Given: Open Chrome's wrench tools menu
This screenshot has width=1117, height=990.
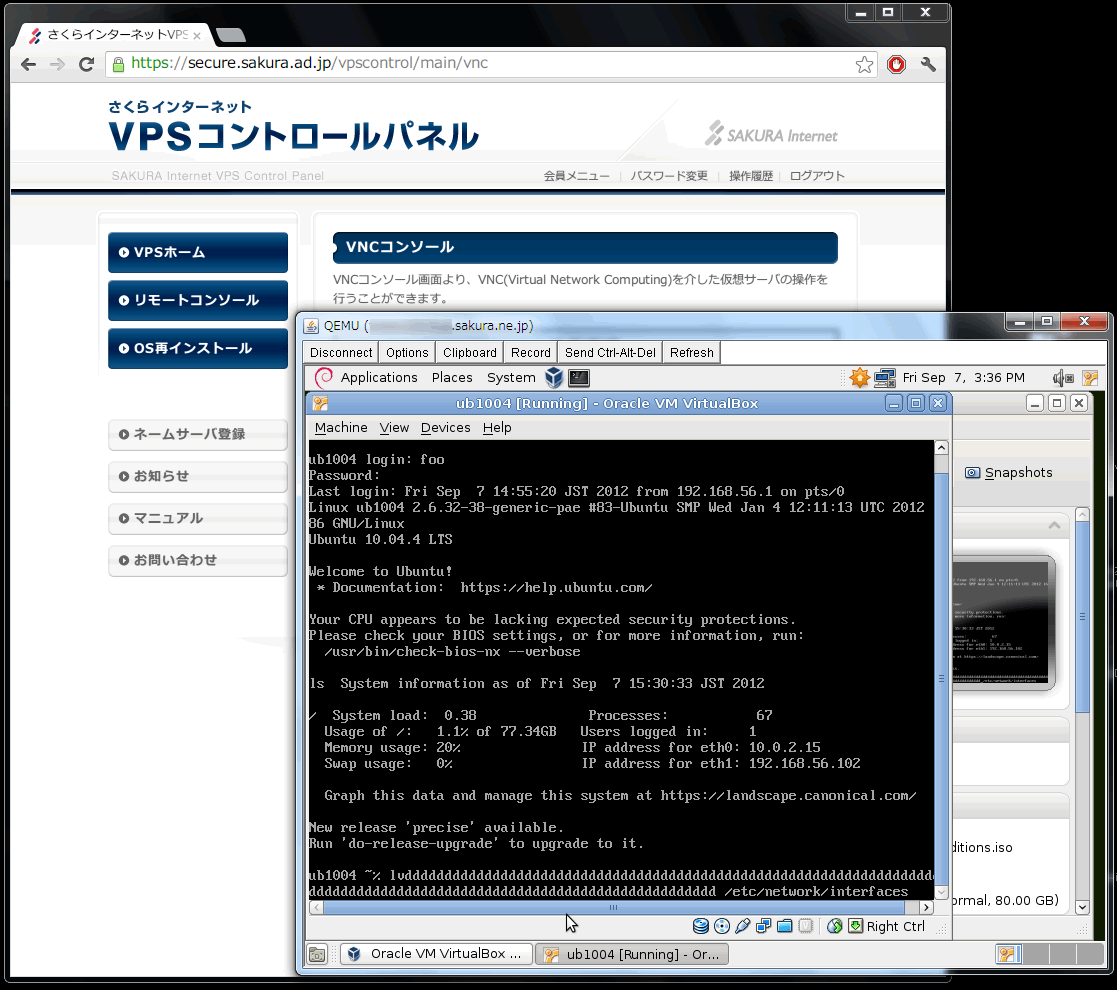Looking at the screenshot, I should (x=927, y=63).
